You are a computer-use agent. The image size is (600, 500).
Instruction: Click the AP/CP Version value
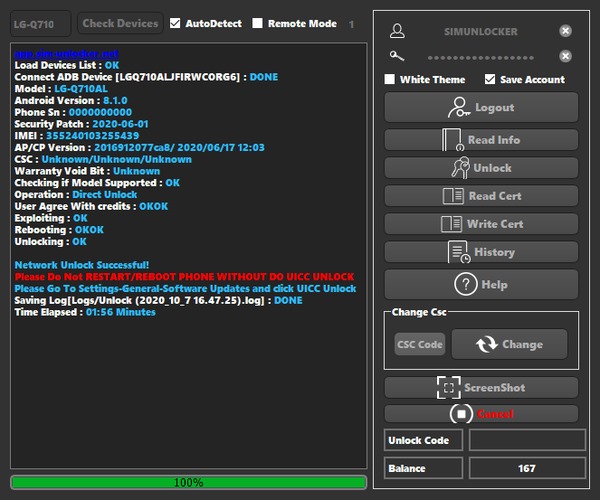[x=179, y=148]
